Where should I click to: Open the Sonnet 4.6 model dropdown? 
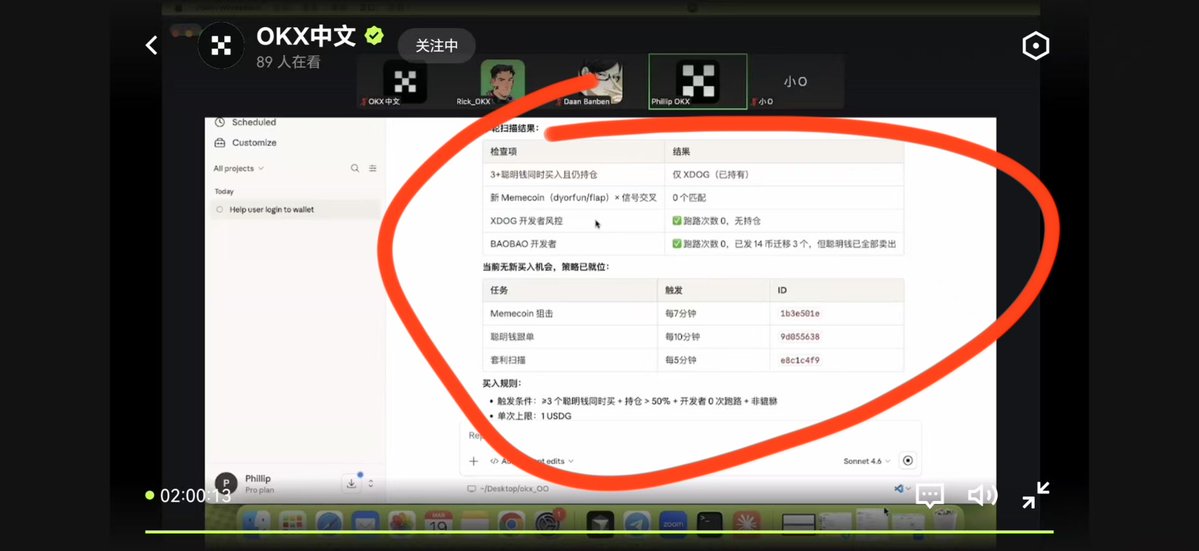[x=866, y=461]
